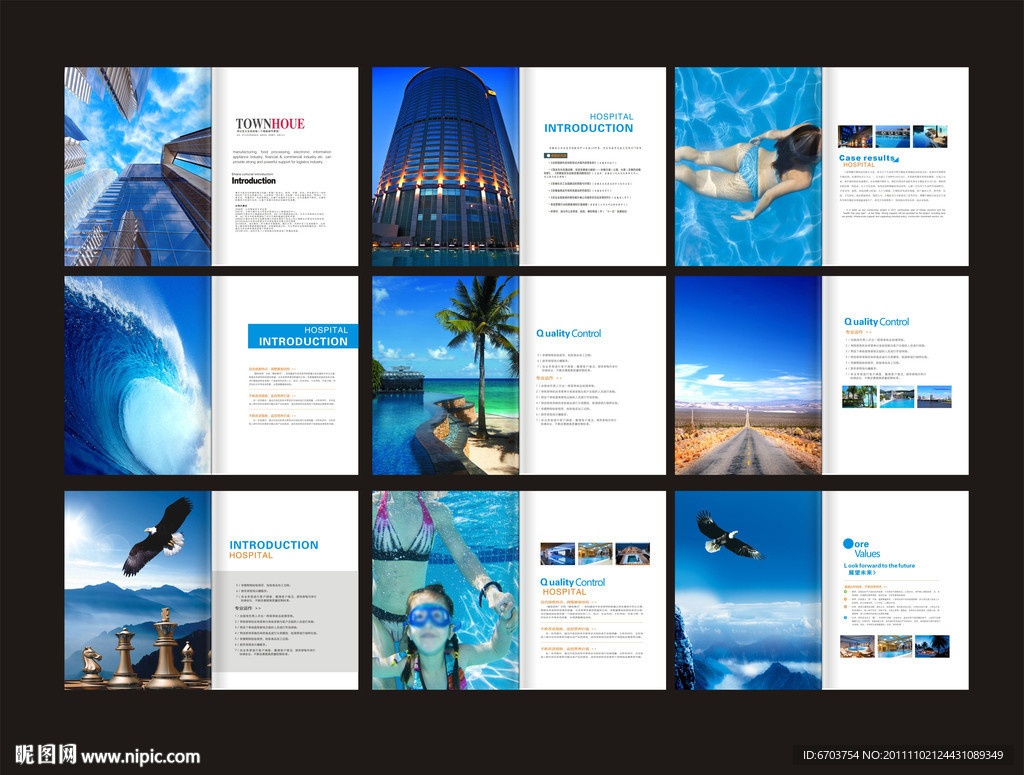The width and height of the screenshot is (1024, 775).
Task: Click the gray text box beside chess pieces
Action: [284, 628]
